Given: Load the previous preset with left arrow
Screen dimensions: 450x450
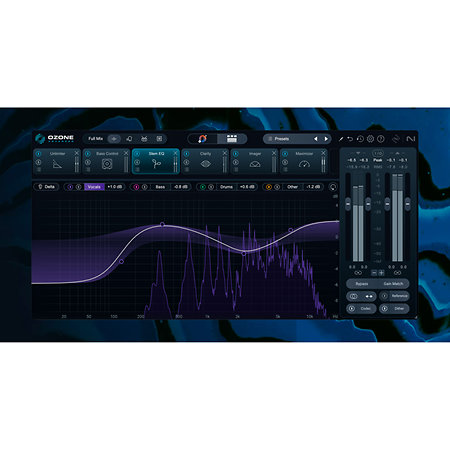Looking at the screenshot, I should coord(315,139).
